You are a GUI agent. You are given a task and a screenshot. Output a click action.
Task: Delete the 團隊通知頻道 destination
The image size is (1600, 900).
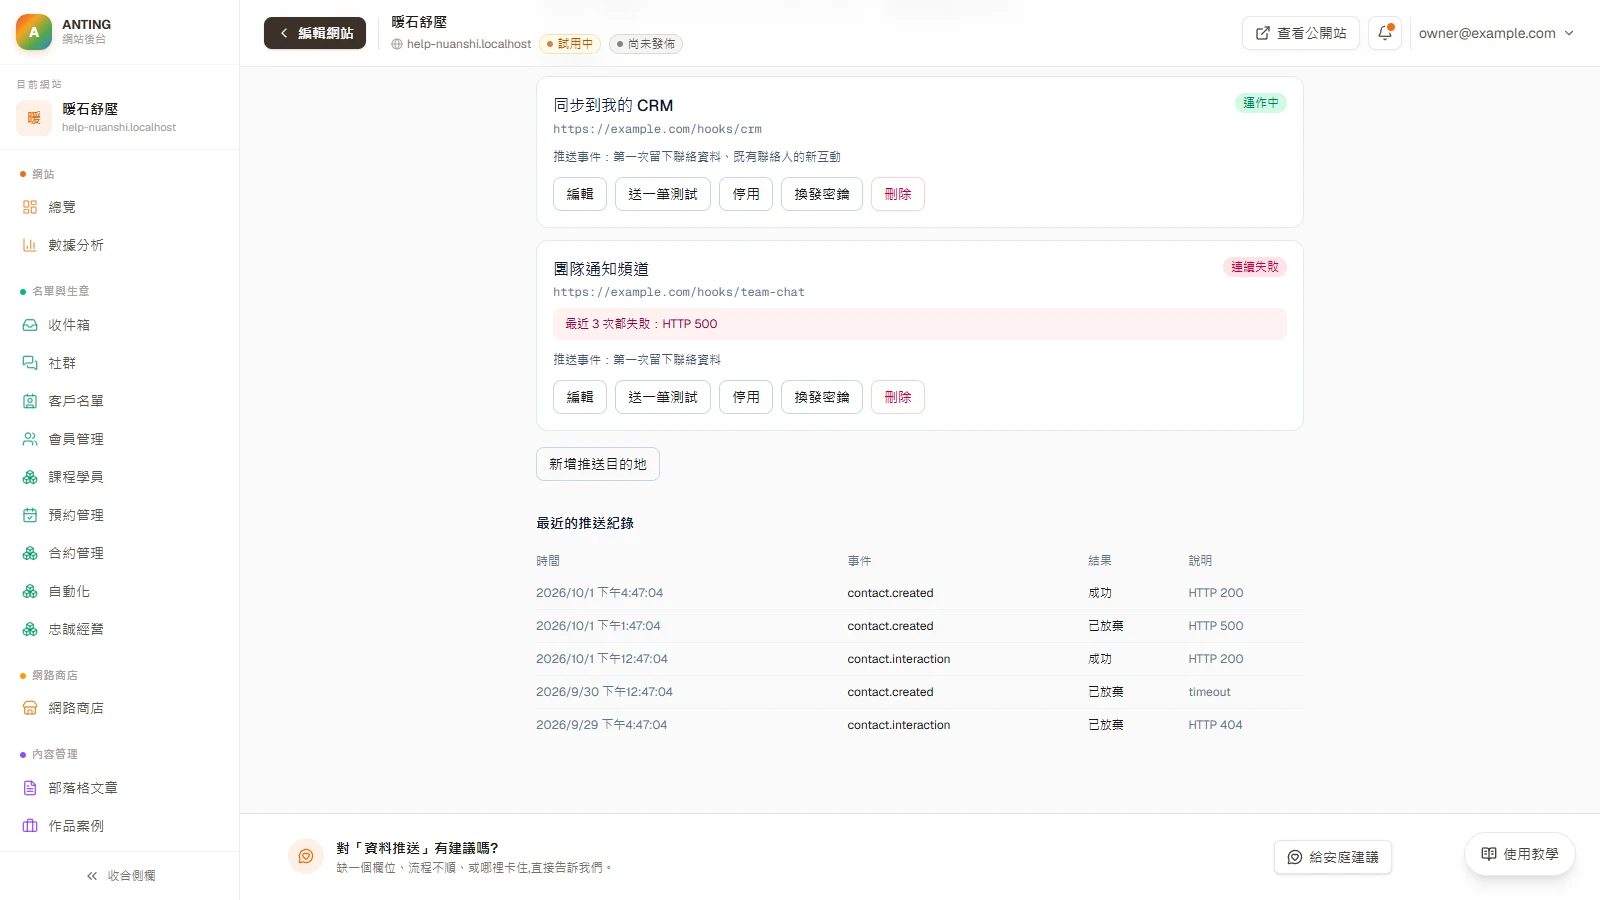point(898,397)
